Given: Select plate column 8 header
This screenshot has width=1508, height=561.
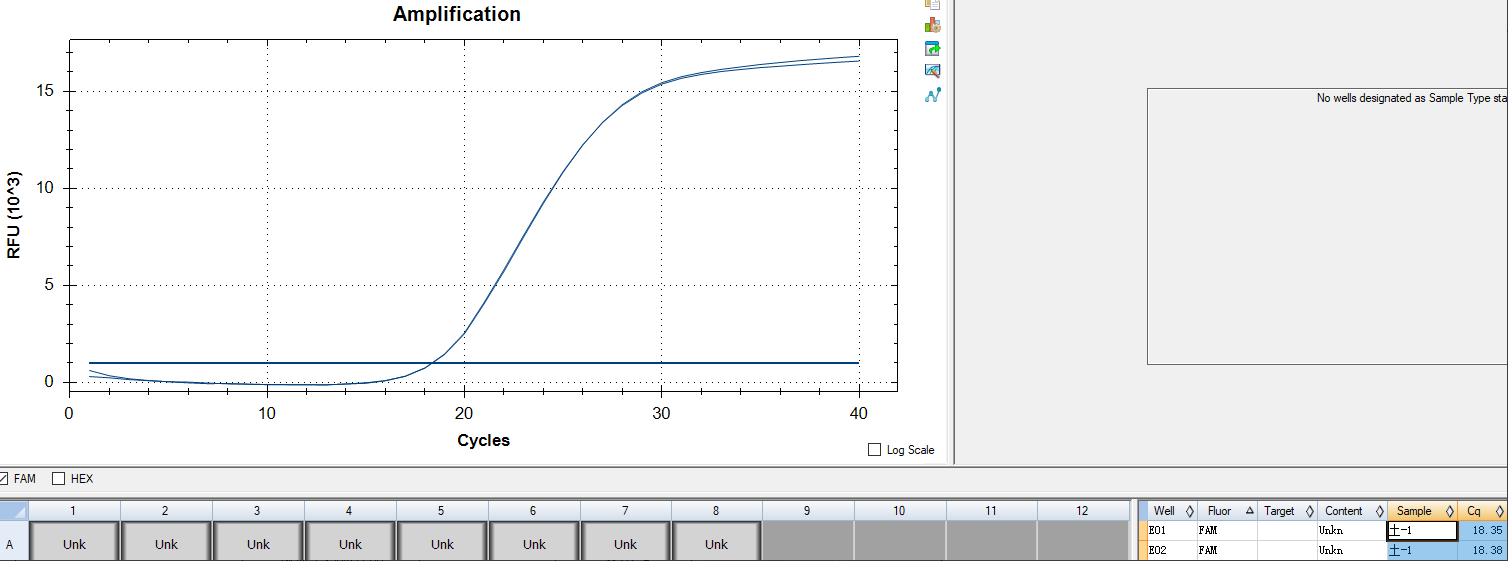Looking at the screenshot, I should pyautogui.click(x=717, y=511).
